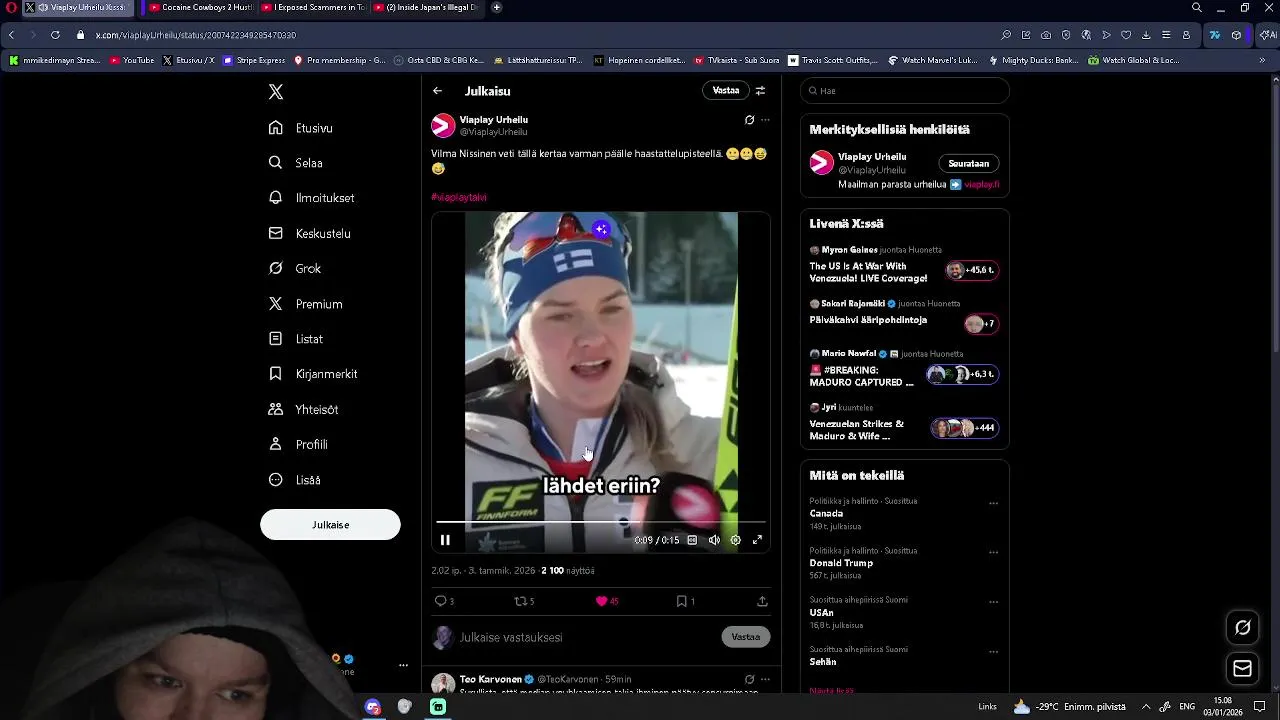Open Teo Karvonen profile name
The width and height of the screenshot is (1280, 720).
491,679
